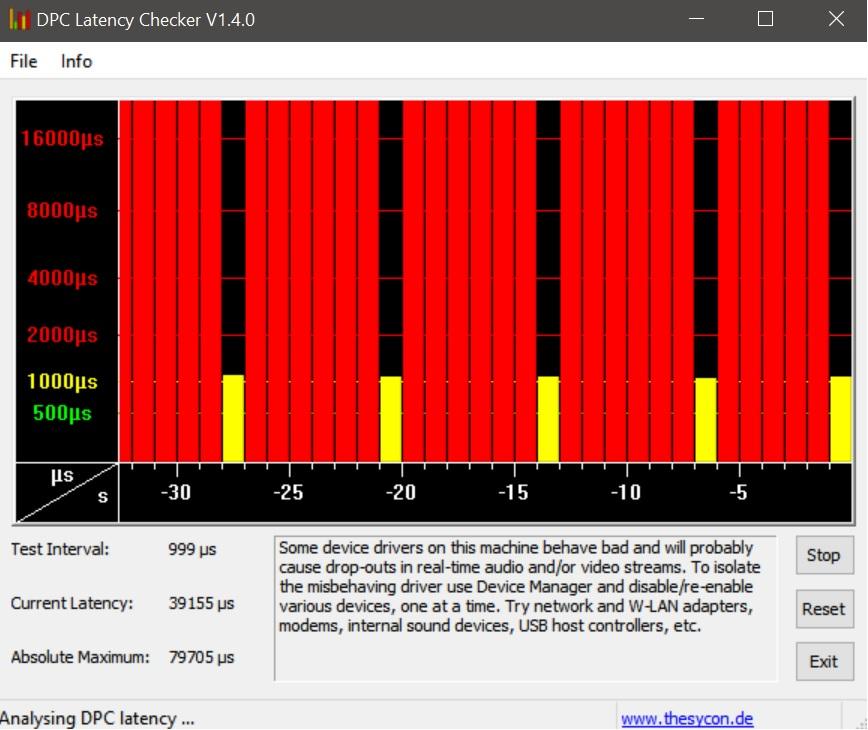Minimize the DPC Latency Checker window
This screenshot has height=730, width=868.
[696, 19]
